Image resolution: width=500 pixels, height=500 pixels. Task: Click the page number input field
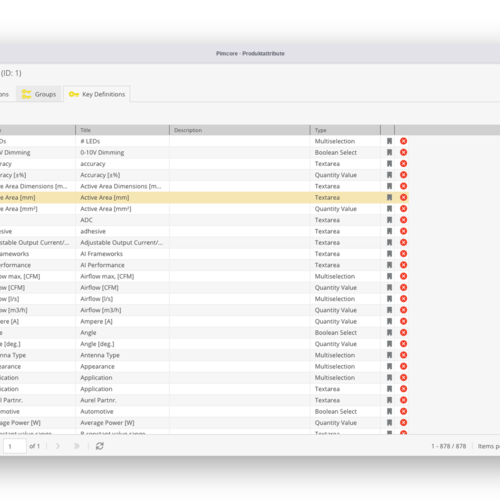(x=15, y=446)
